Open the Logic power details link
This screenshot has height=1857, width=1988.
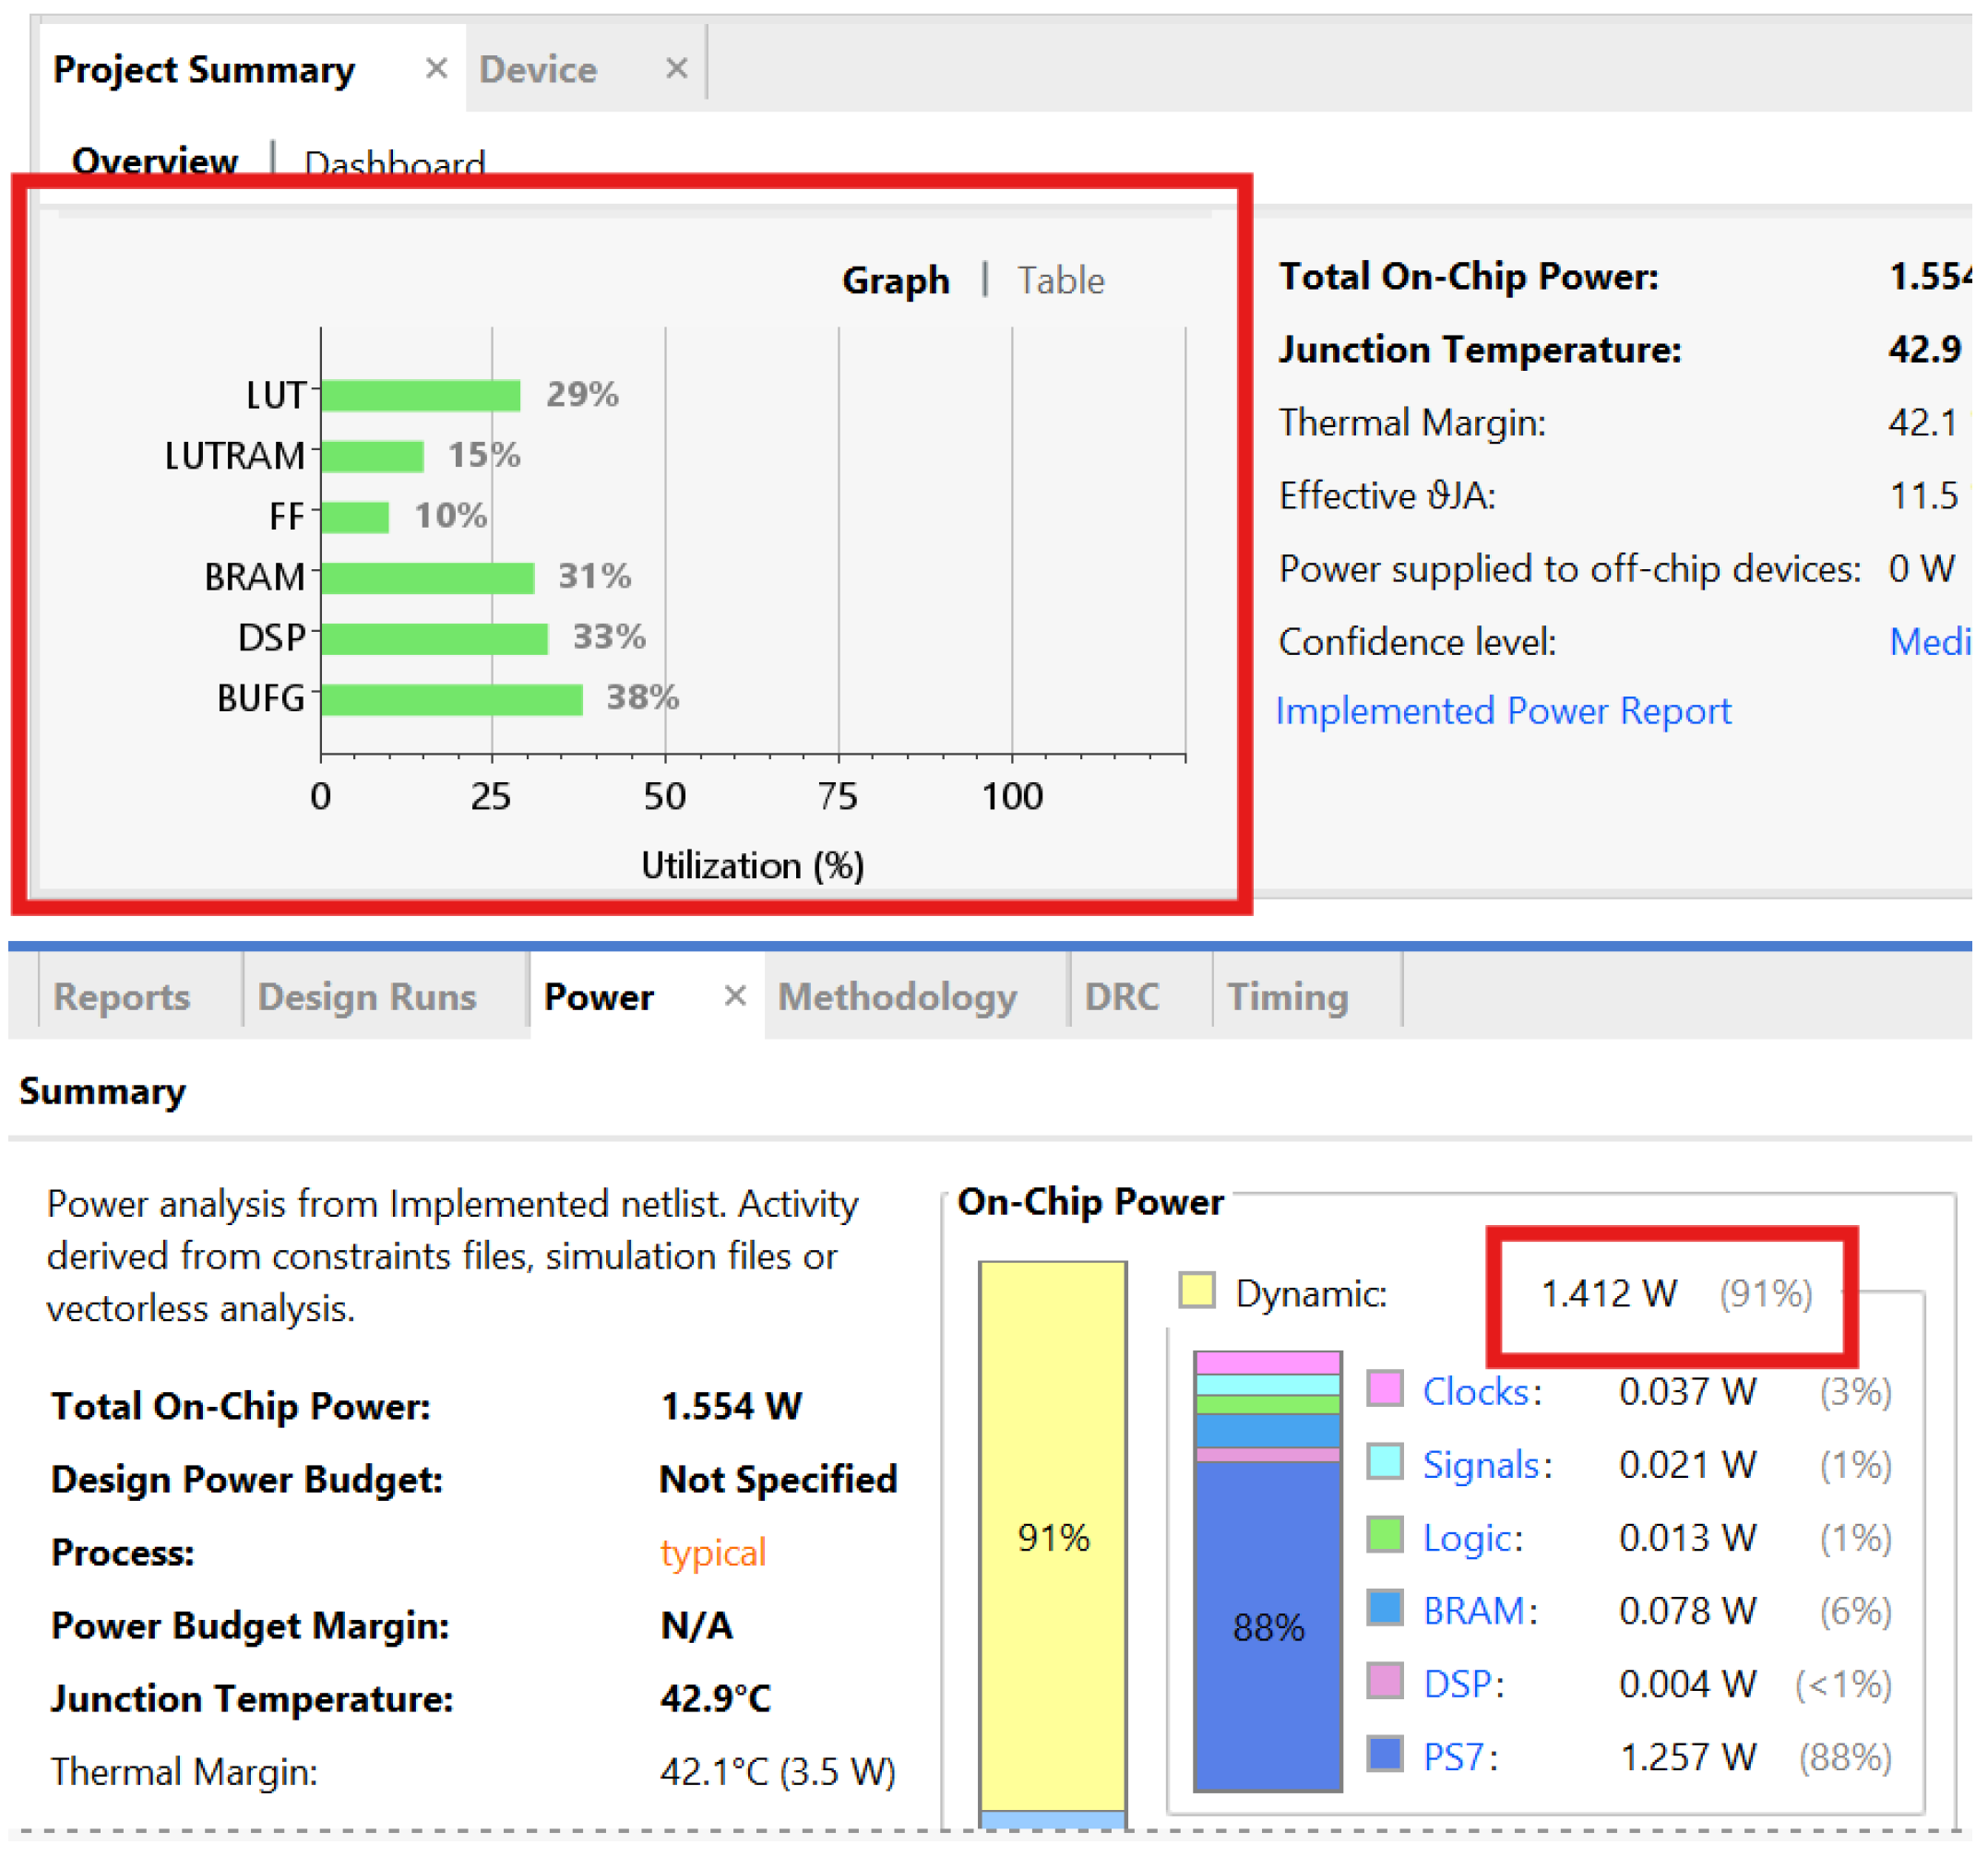pyautogui.click(x=1467, y=1538)
